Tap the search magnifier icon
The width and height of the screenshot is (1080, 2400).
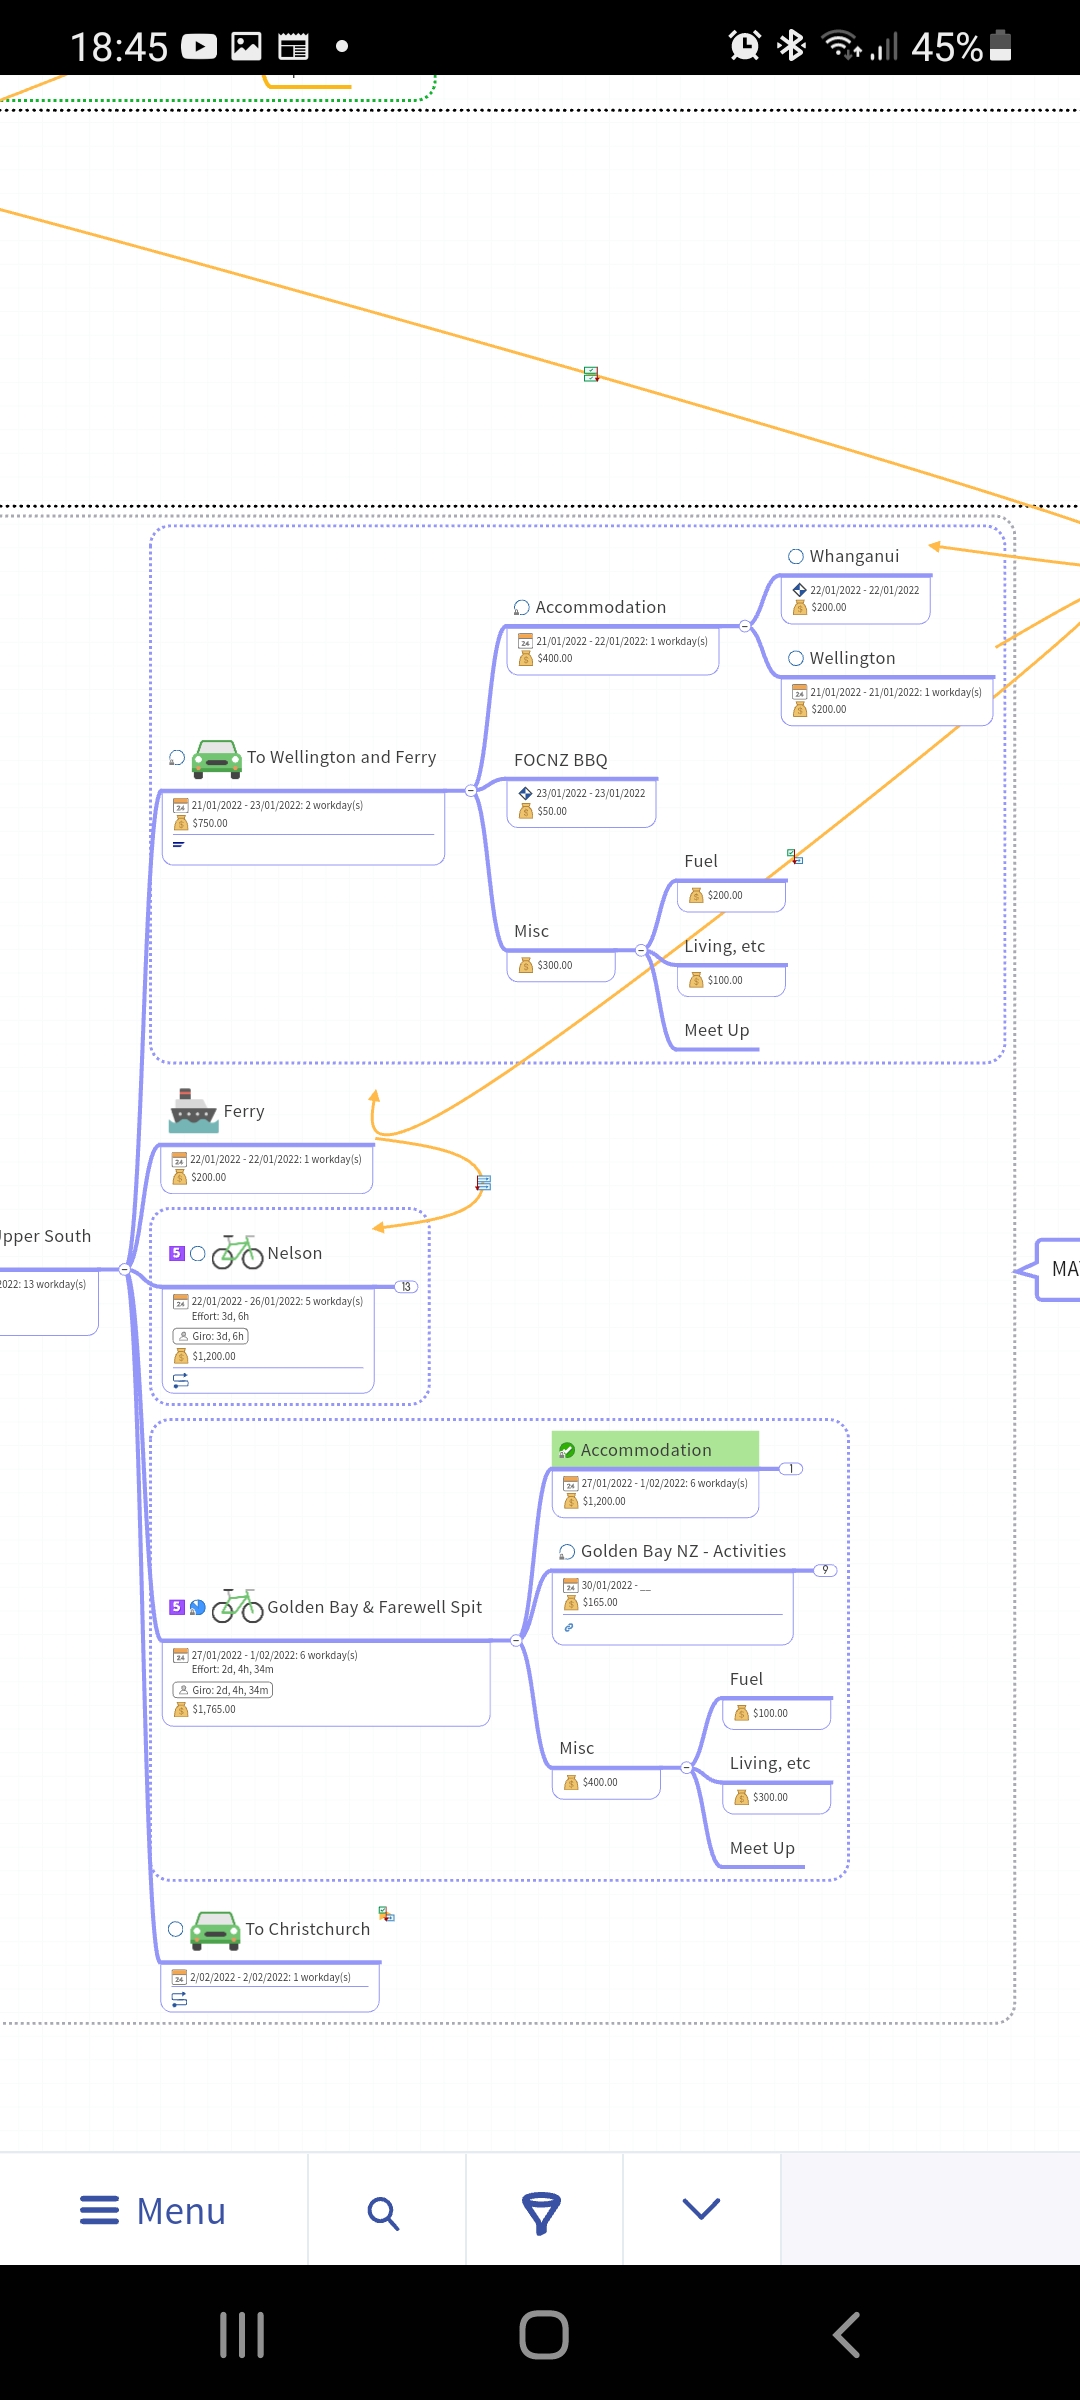pyautogui.click(x=384, y=2213)
